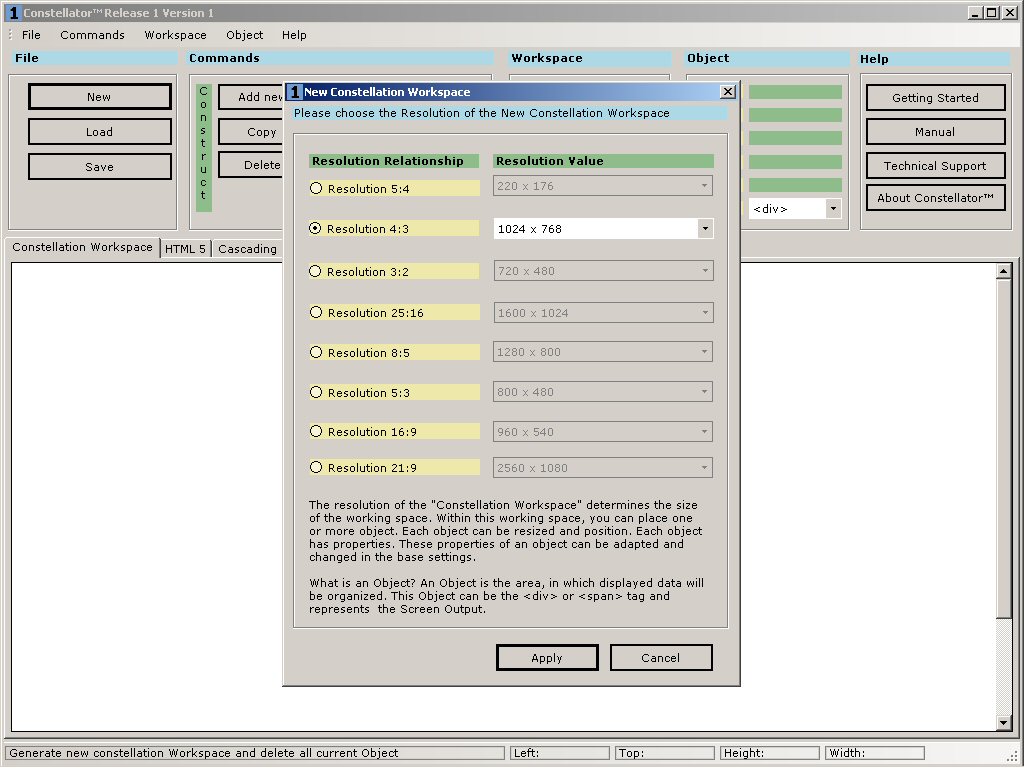Expand the <div> object type dropdown
Viewport: 1024px width, 768px height.
coord(833,209)
